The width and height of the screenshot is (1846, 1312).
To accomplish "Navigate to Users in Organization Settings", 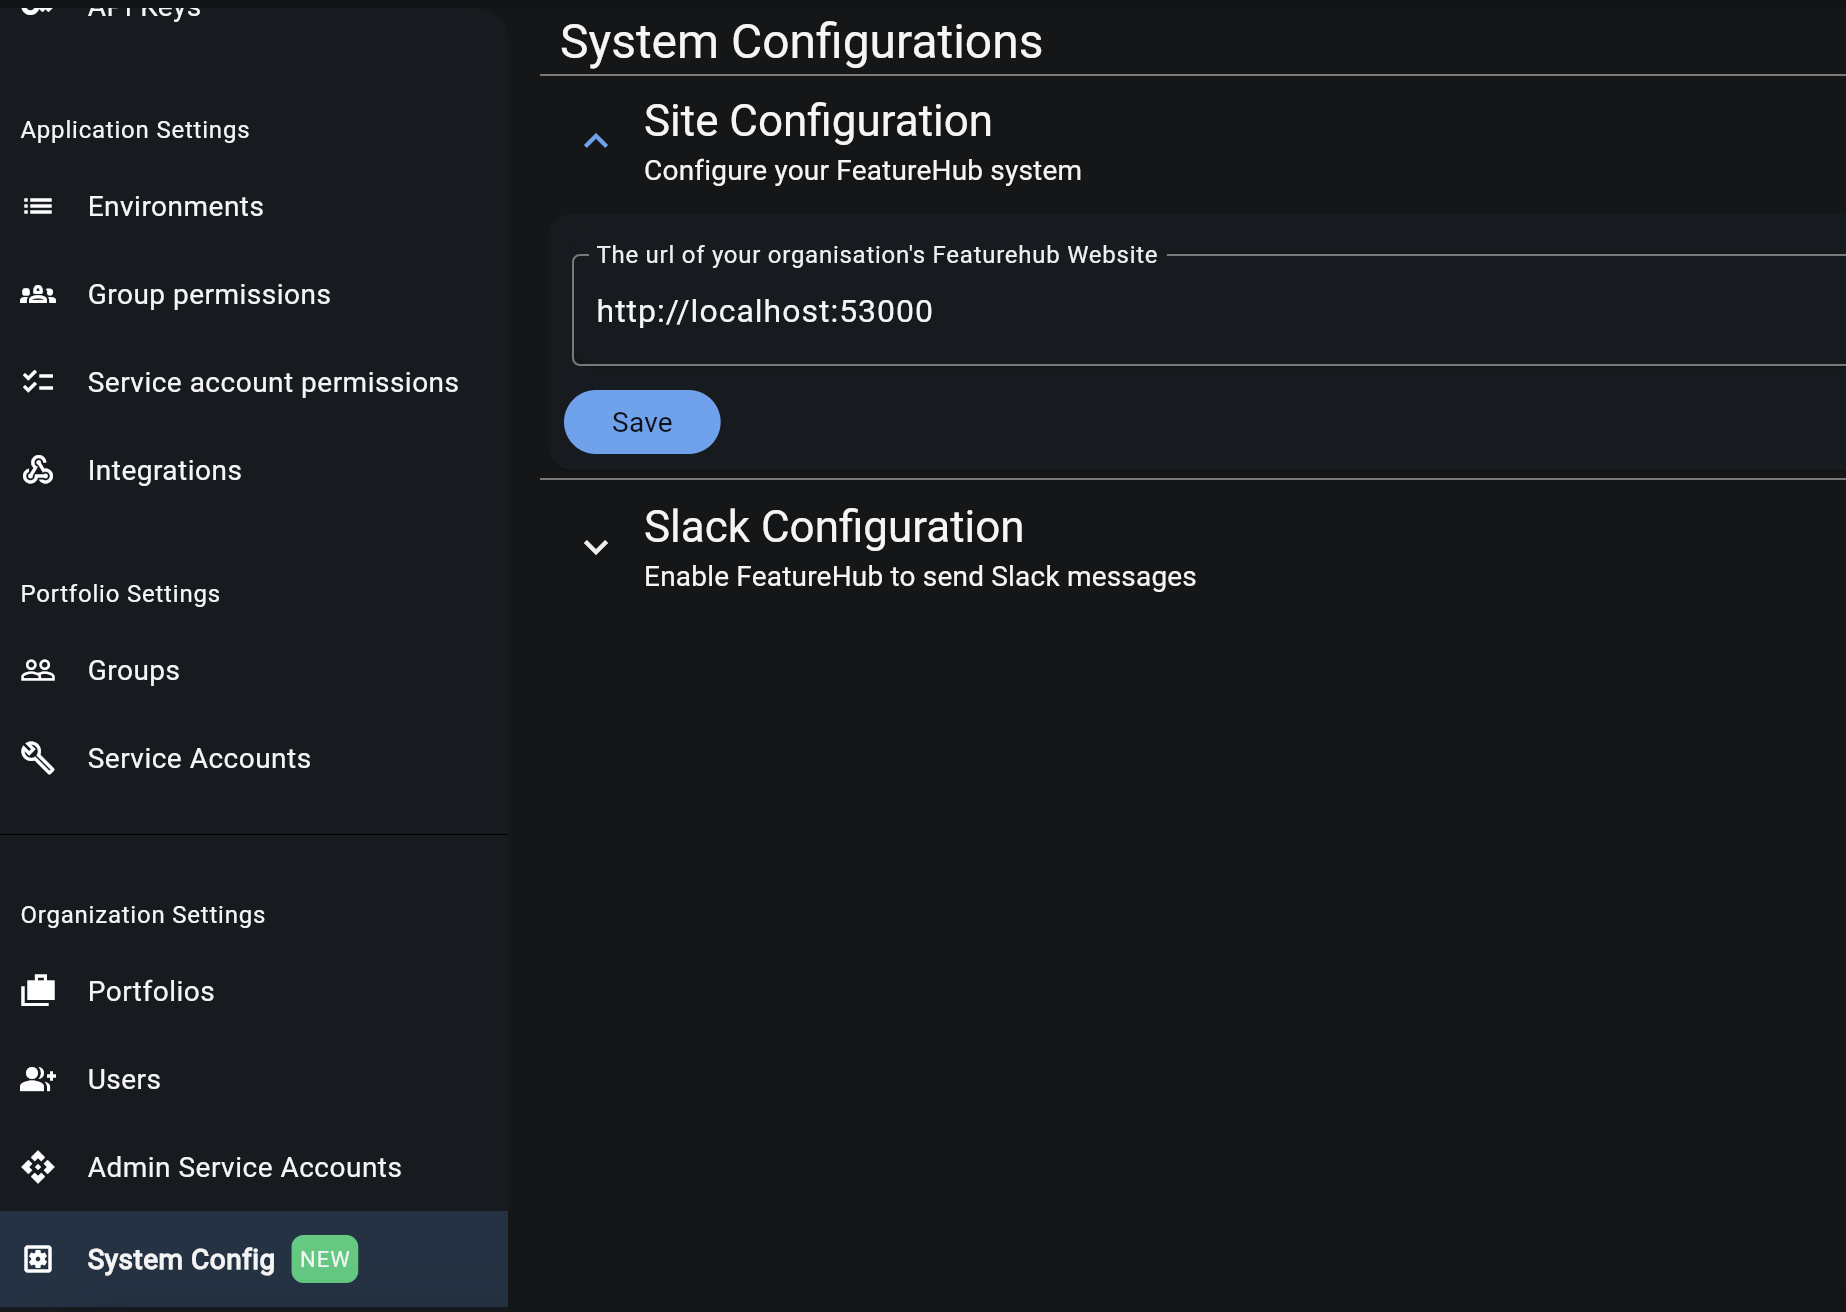I will point(124,1078).
